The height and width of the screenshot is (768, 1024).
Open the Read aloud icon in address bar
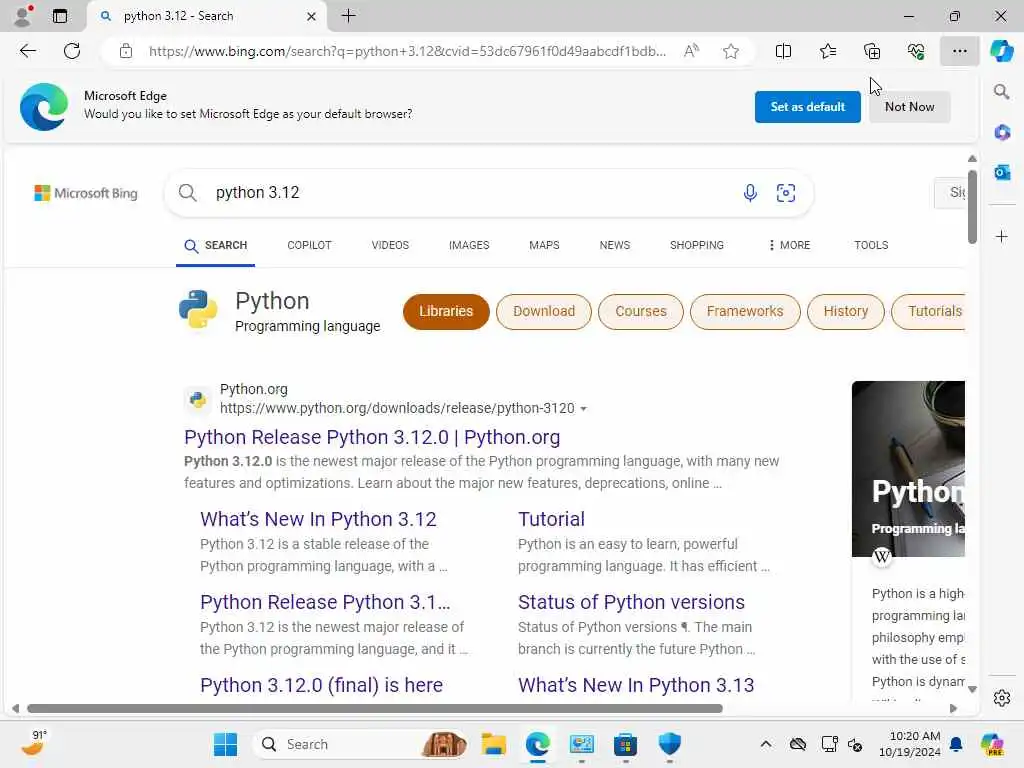pyautogui.click(x=691, y=51)
